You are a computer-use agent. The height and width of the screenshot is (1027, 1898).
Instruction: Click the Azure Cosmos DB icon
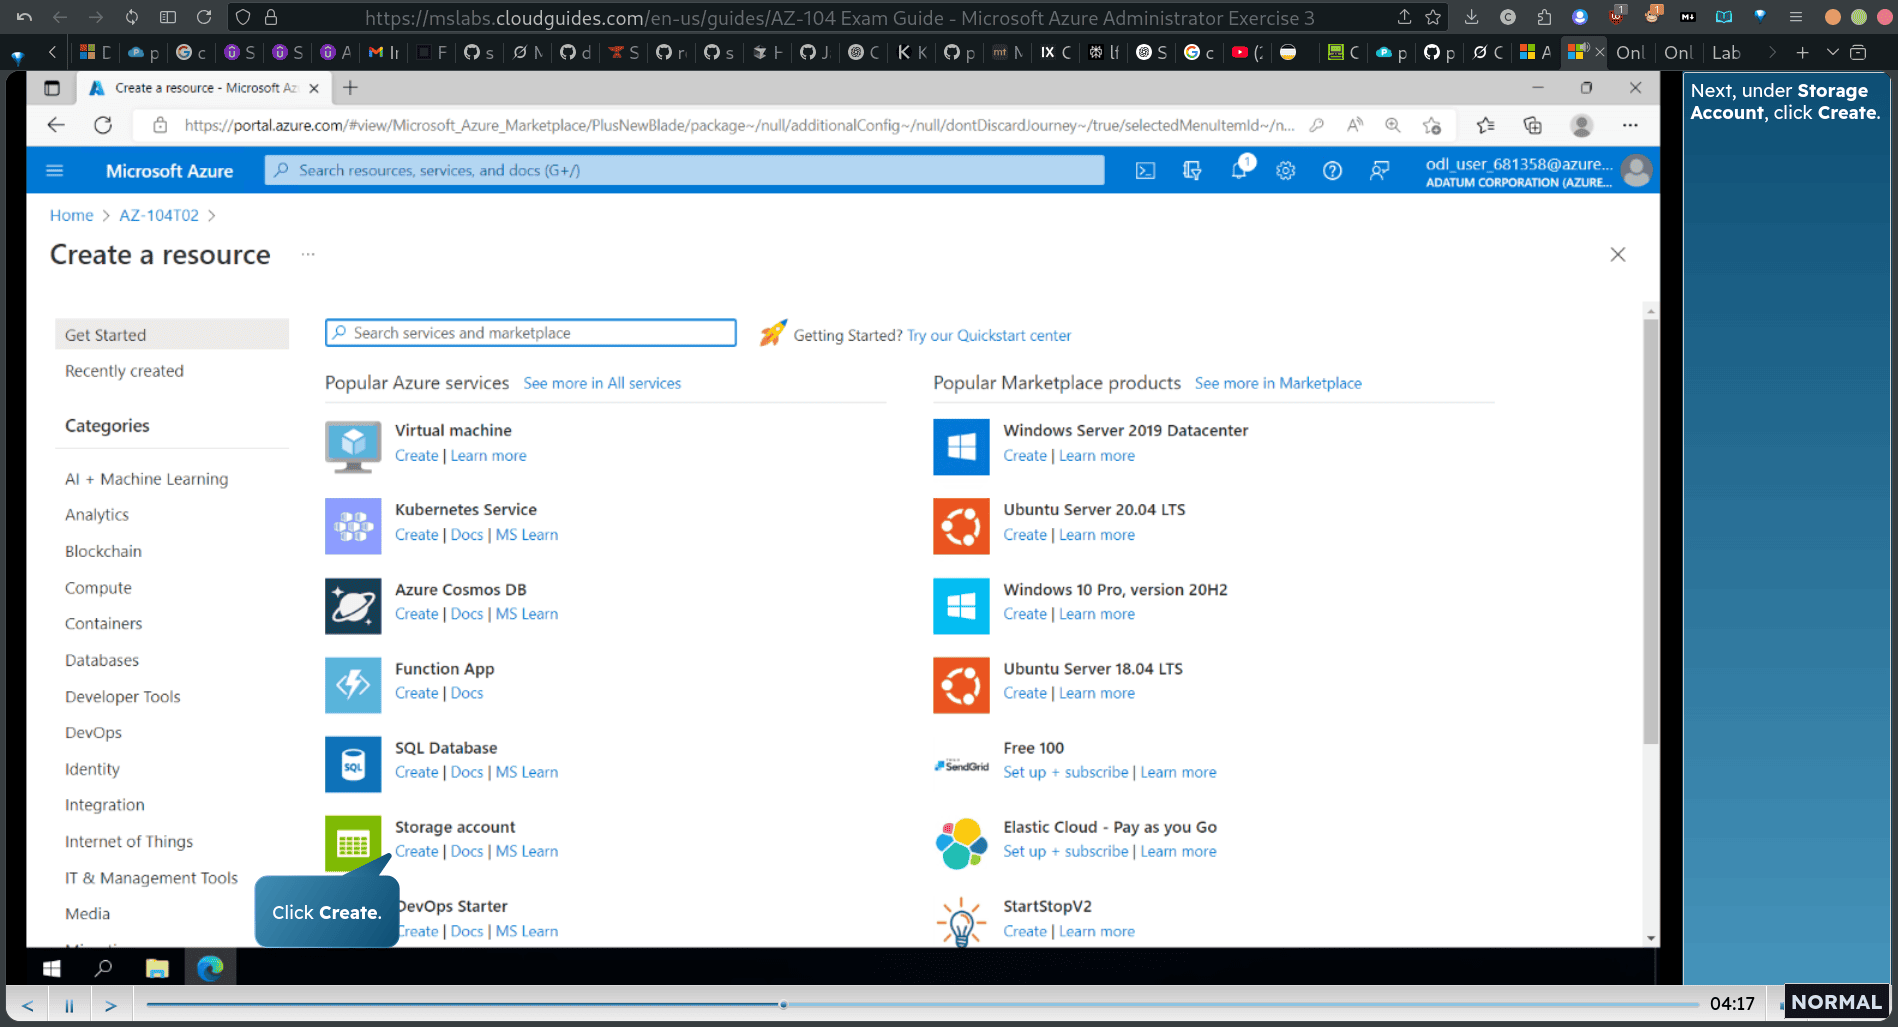point(353,606)
